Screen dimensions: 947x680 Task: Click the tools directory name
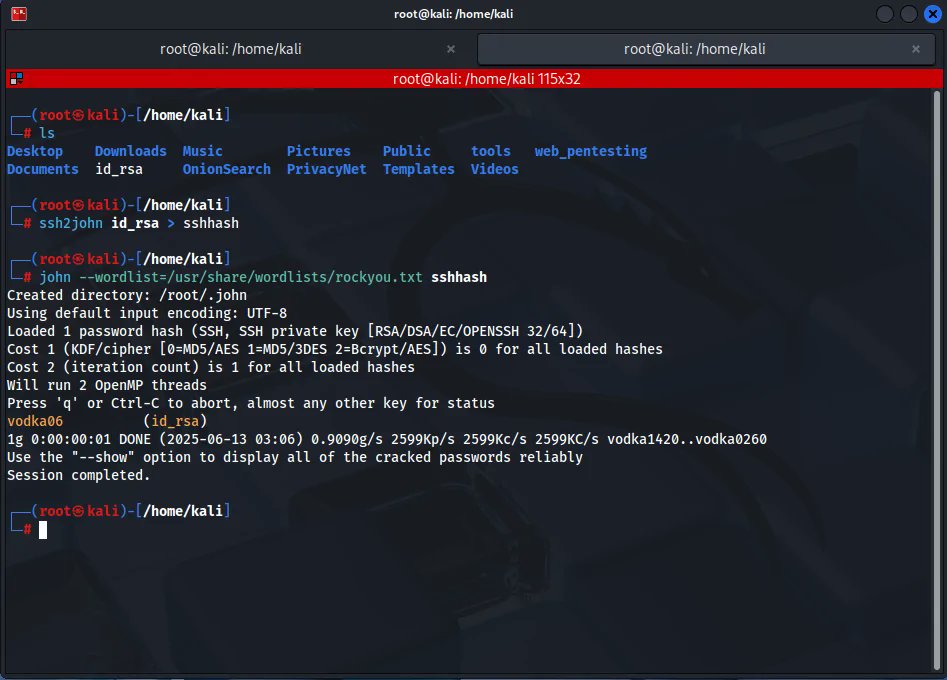pyautogui.click(x=490, y=151)
